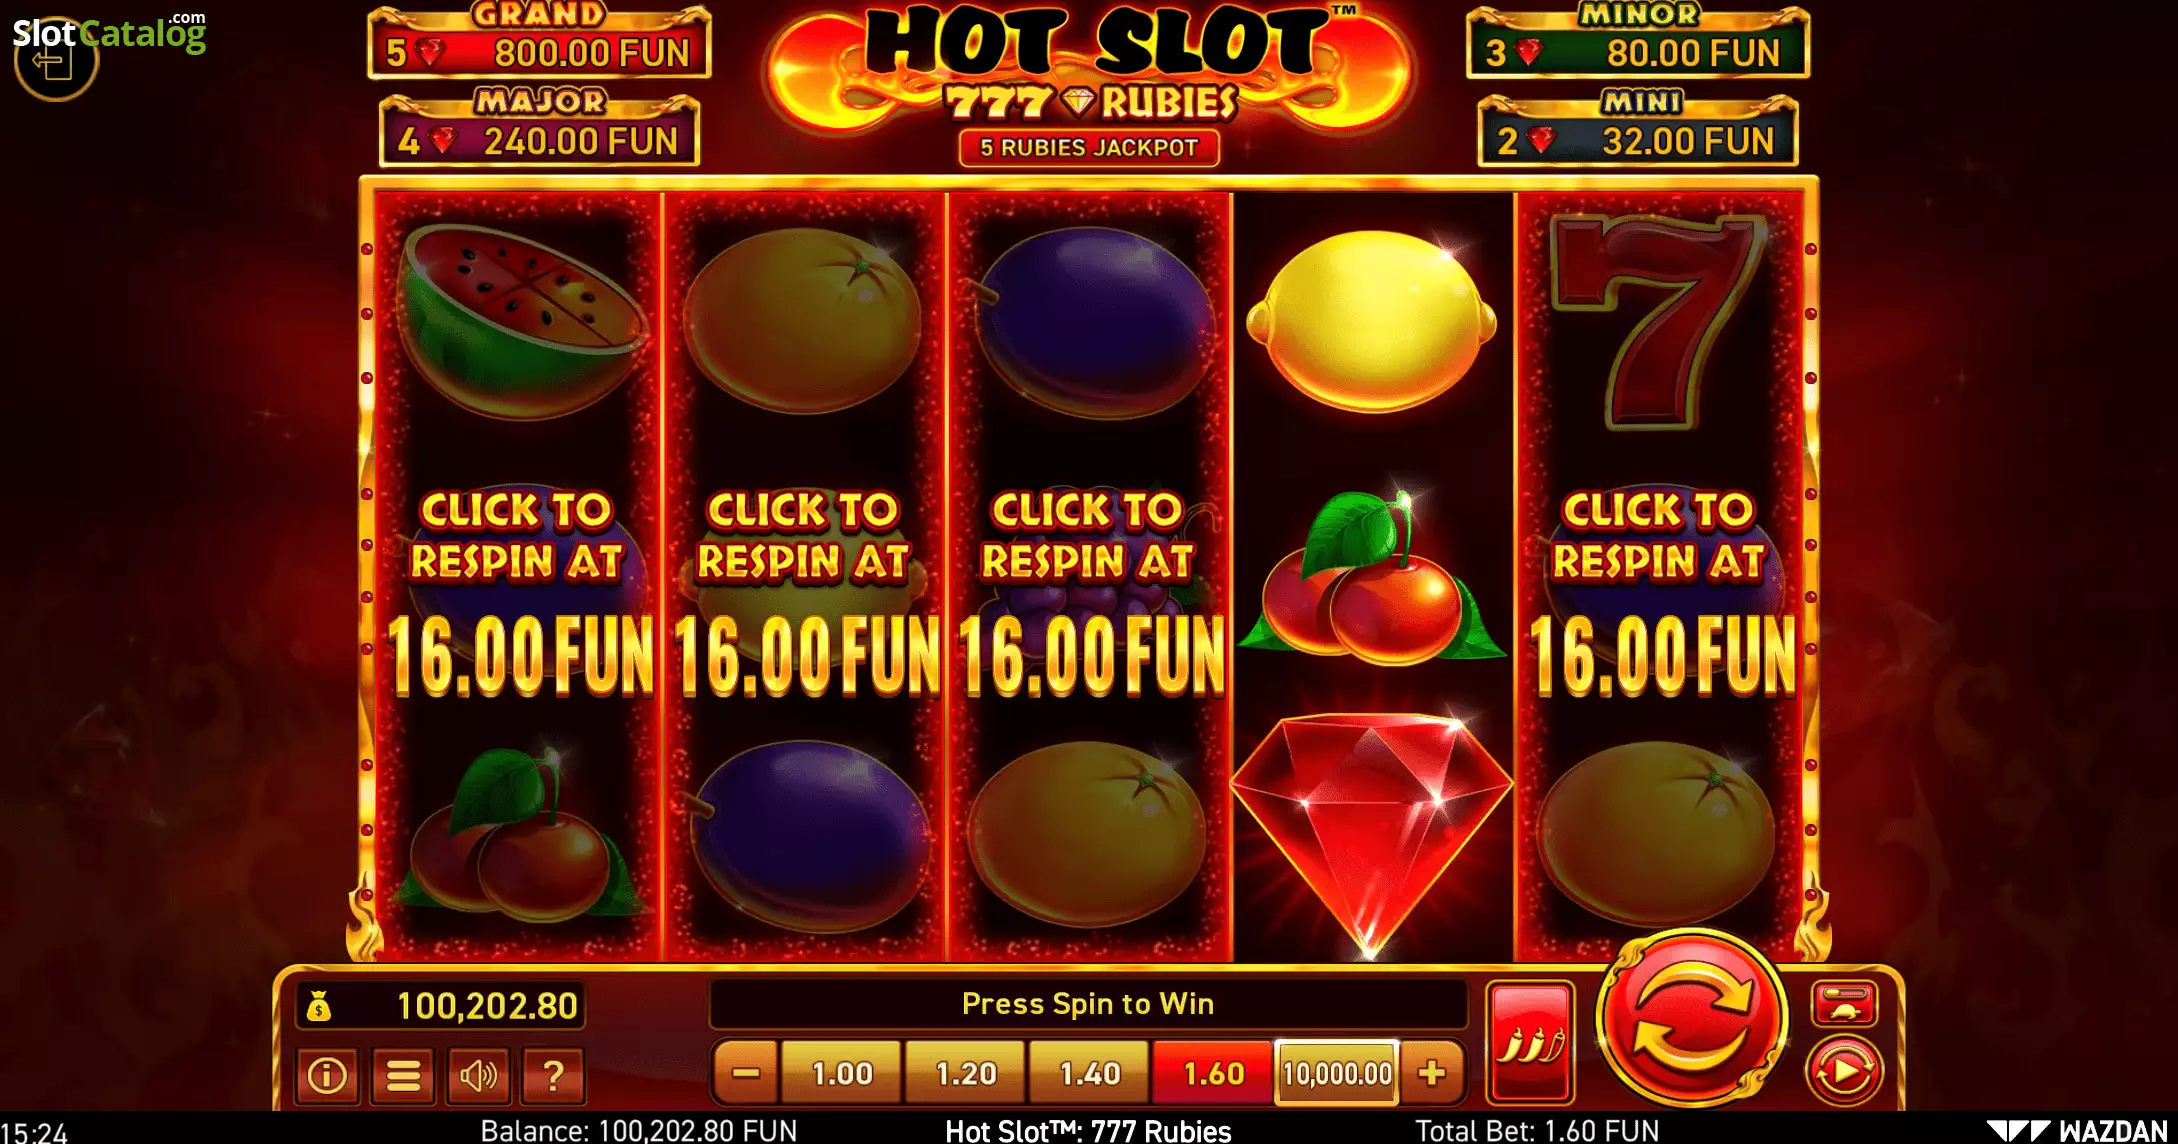Open the hamburger menu button

(x=403, y=1075)
